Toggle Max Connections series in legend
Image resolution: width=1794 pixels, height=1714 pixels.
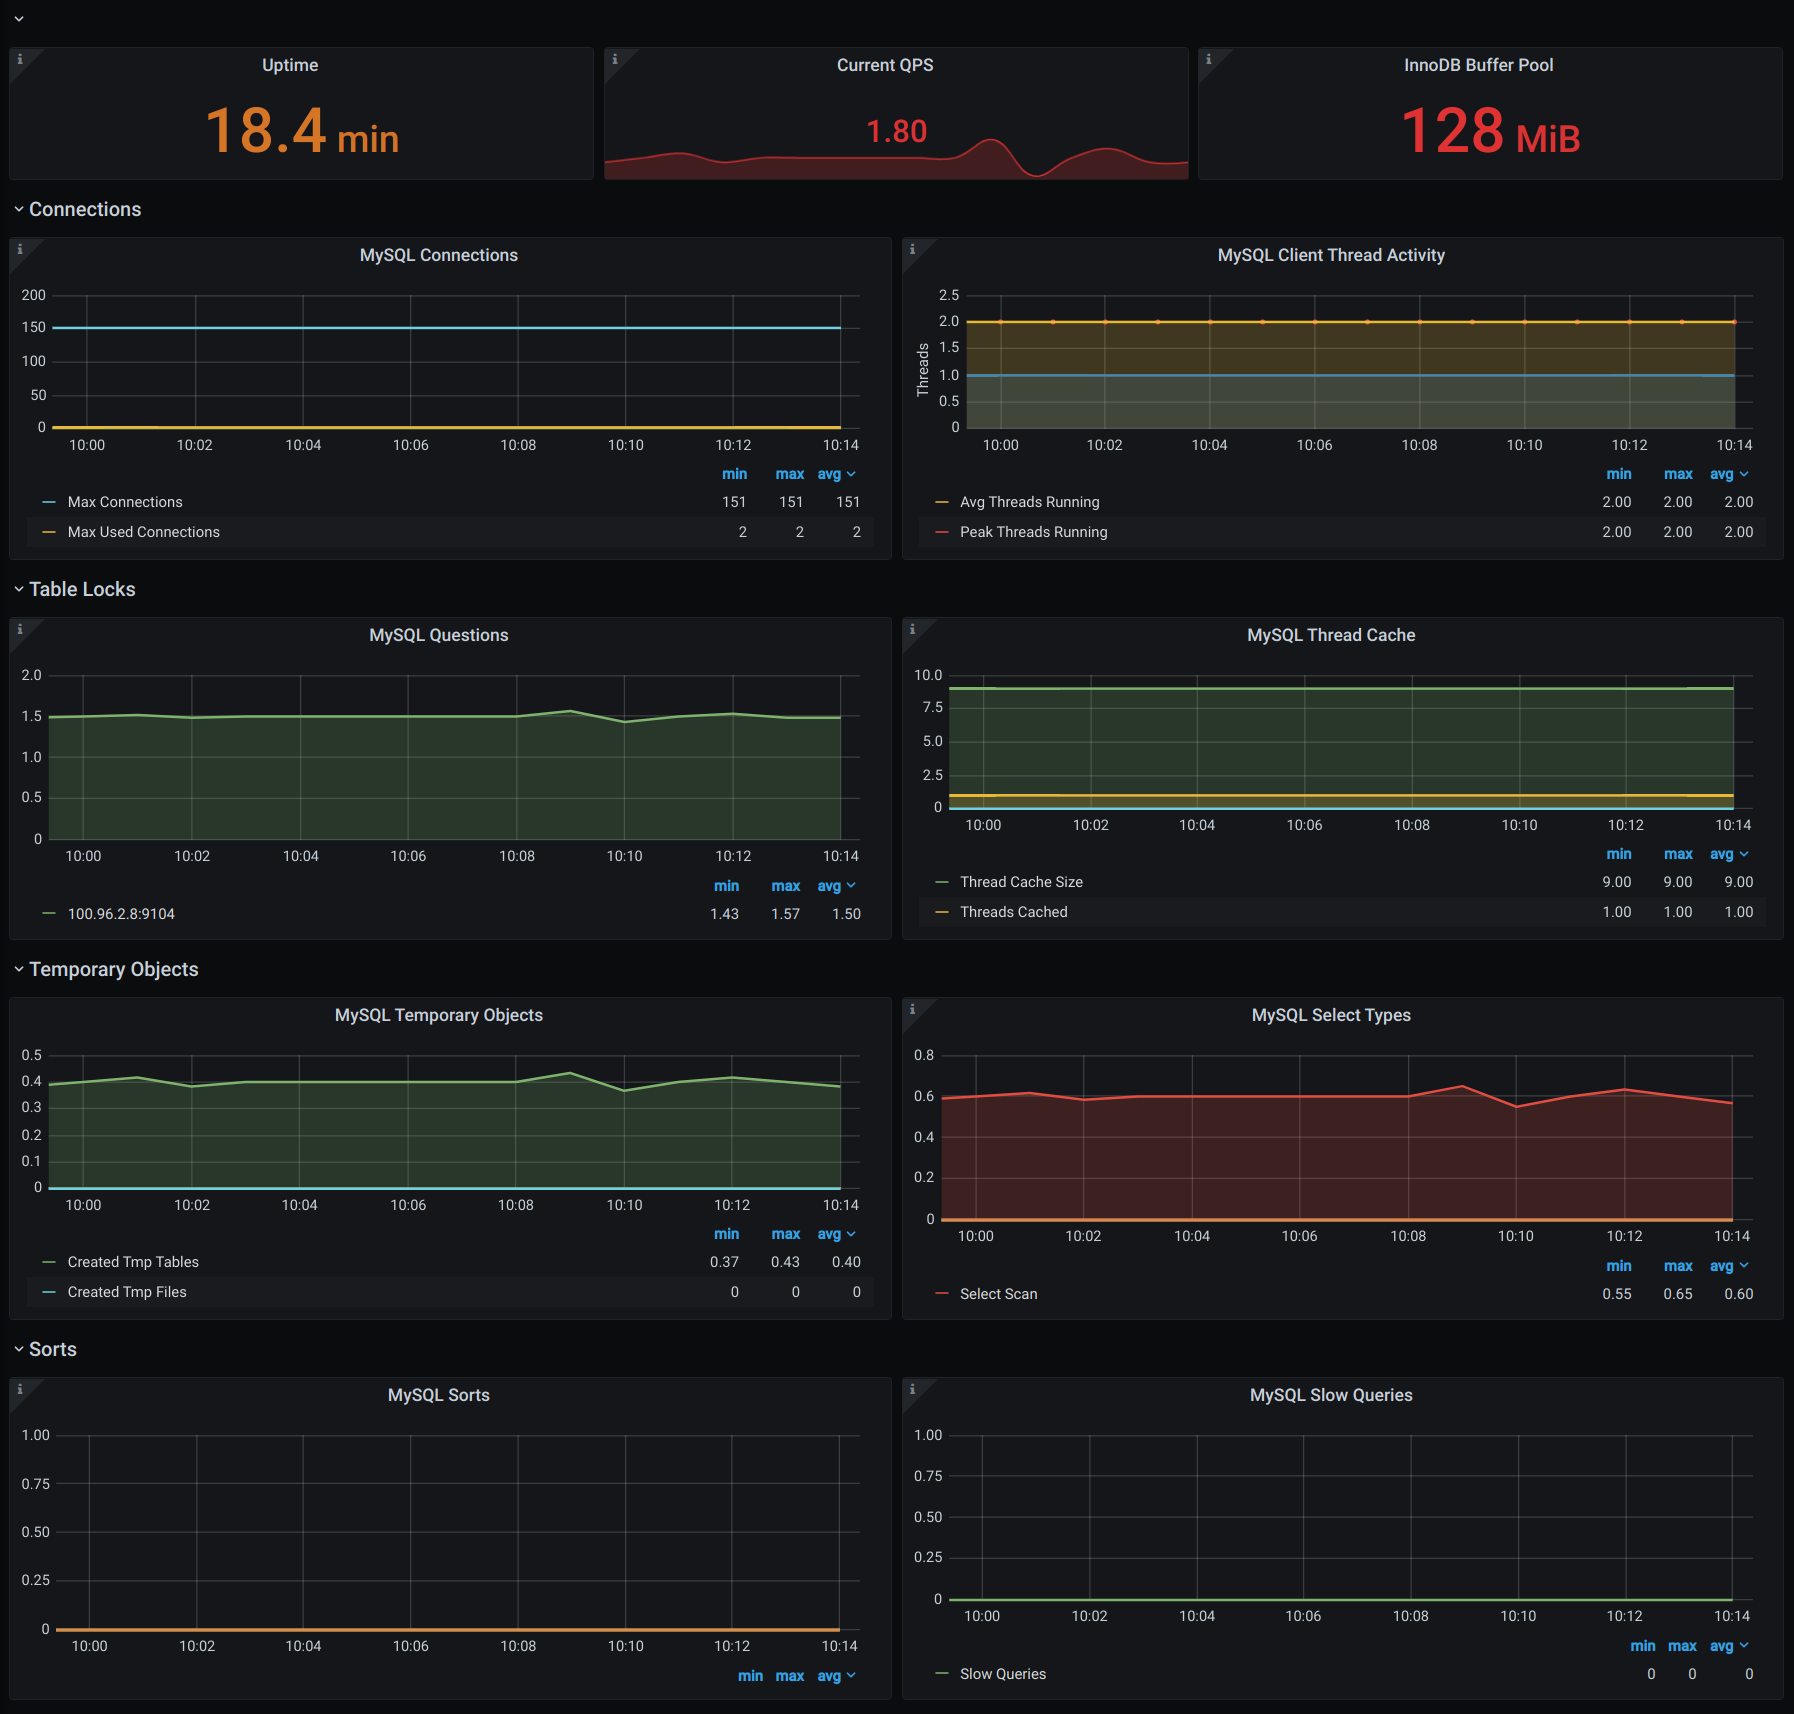(x=125, y=502)
